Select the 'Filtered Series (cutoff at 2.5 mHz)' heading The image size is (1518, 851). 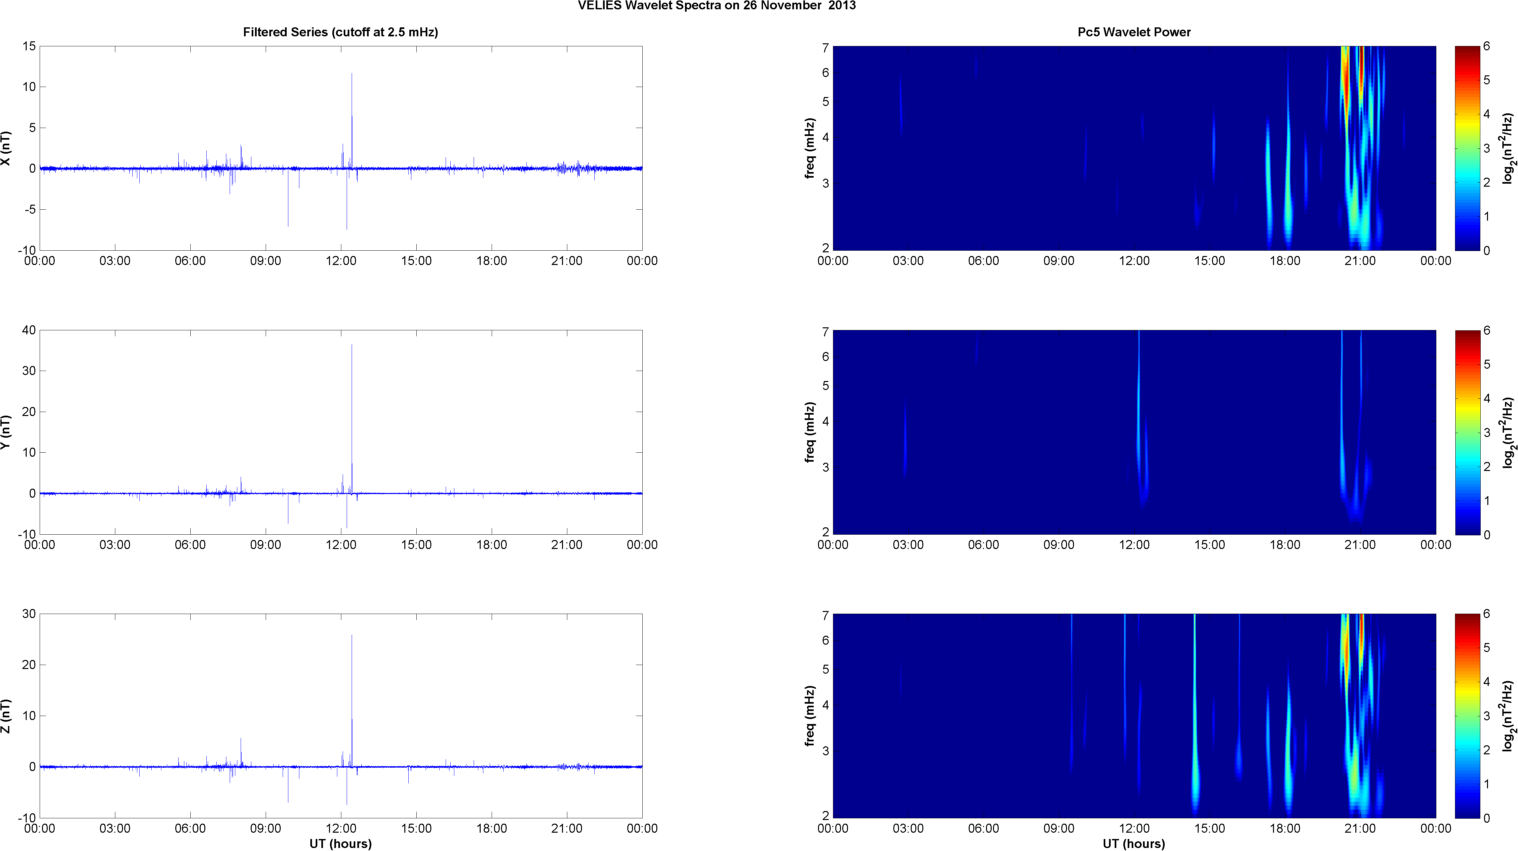pos(340,32)
